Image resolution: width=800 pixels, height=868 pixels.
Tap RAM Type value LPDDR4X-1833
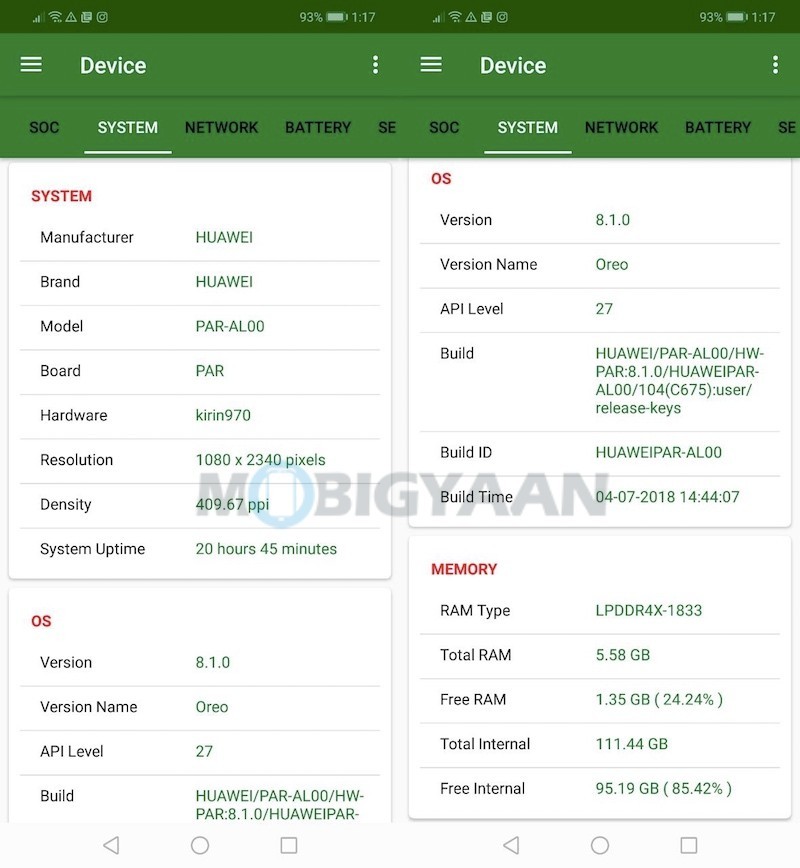pos(648,610)
